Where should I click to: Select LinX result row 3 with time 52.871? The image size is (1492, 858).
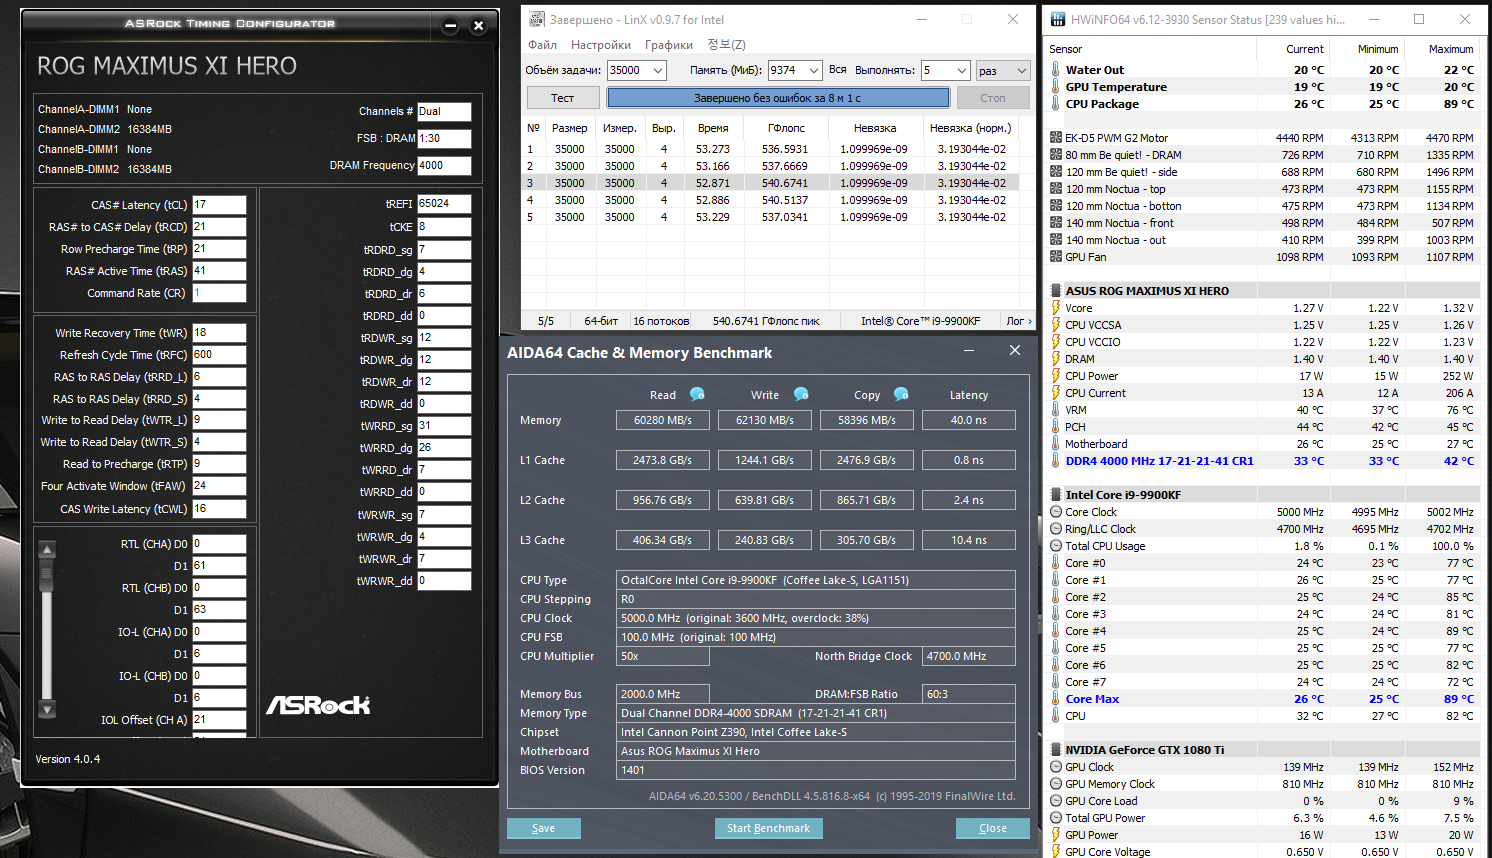(x=771, y=183)
